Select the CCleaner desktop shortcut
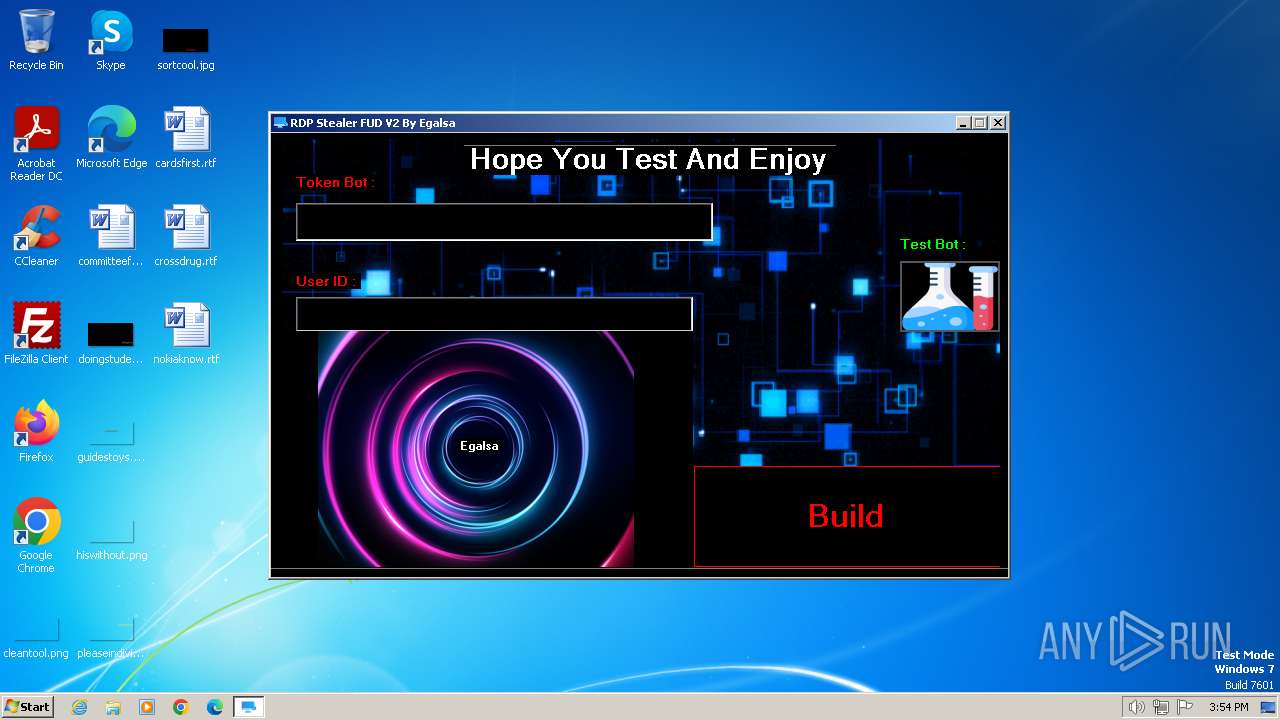The image size is (1280, 720). click(x=36, y=236)
